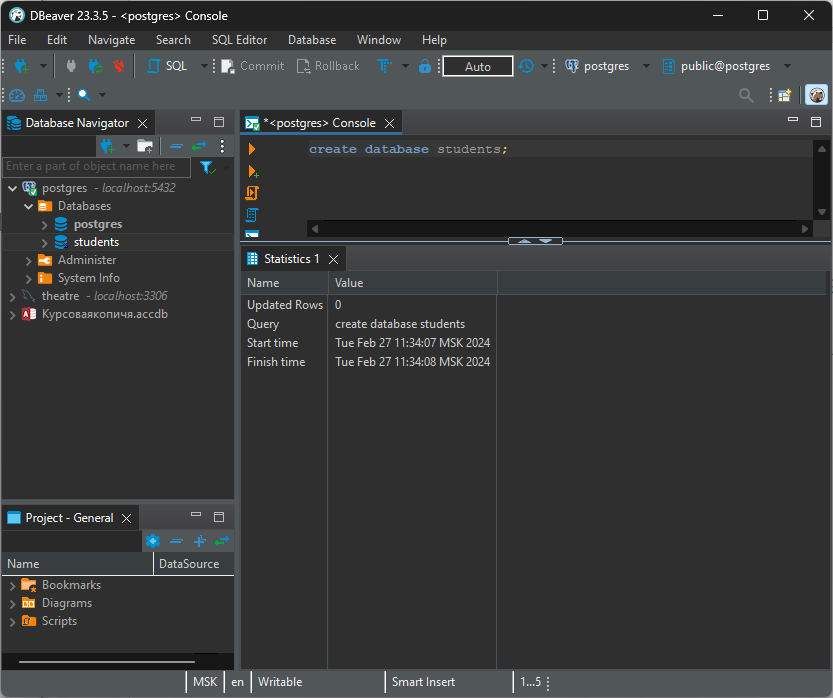
Task: Click the results panel splitter arrows
Action: click(x=535, y=241)
